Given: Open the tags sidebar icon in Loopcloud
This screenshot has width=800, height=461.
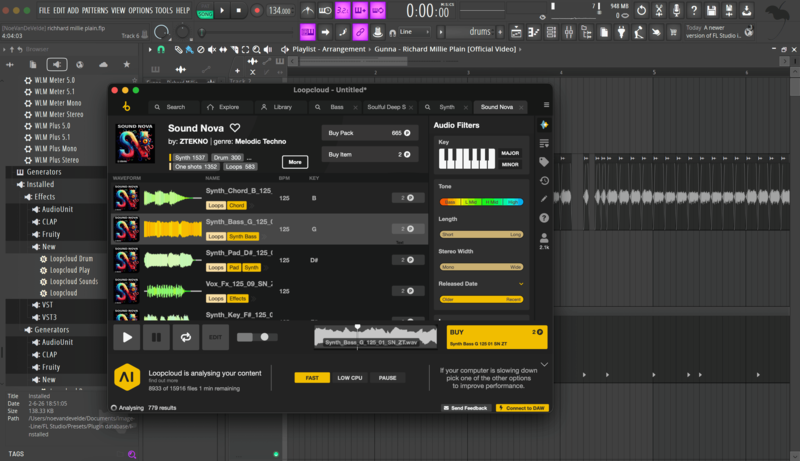Looking at the screenshot, I should [544, 162].
